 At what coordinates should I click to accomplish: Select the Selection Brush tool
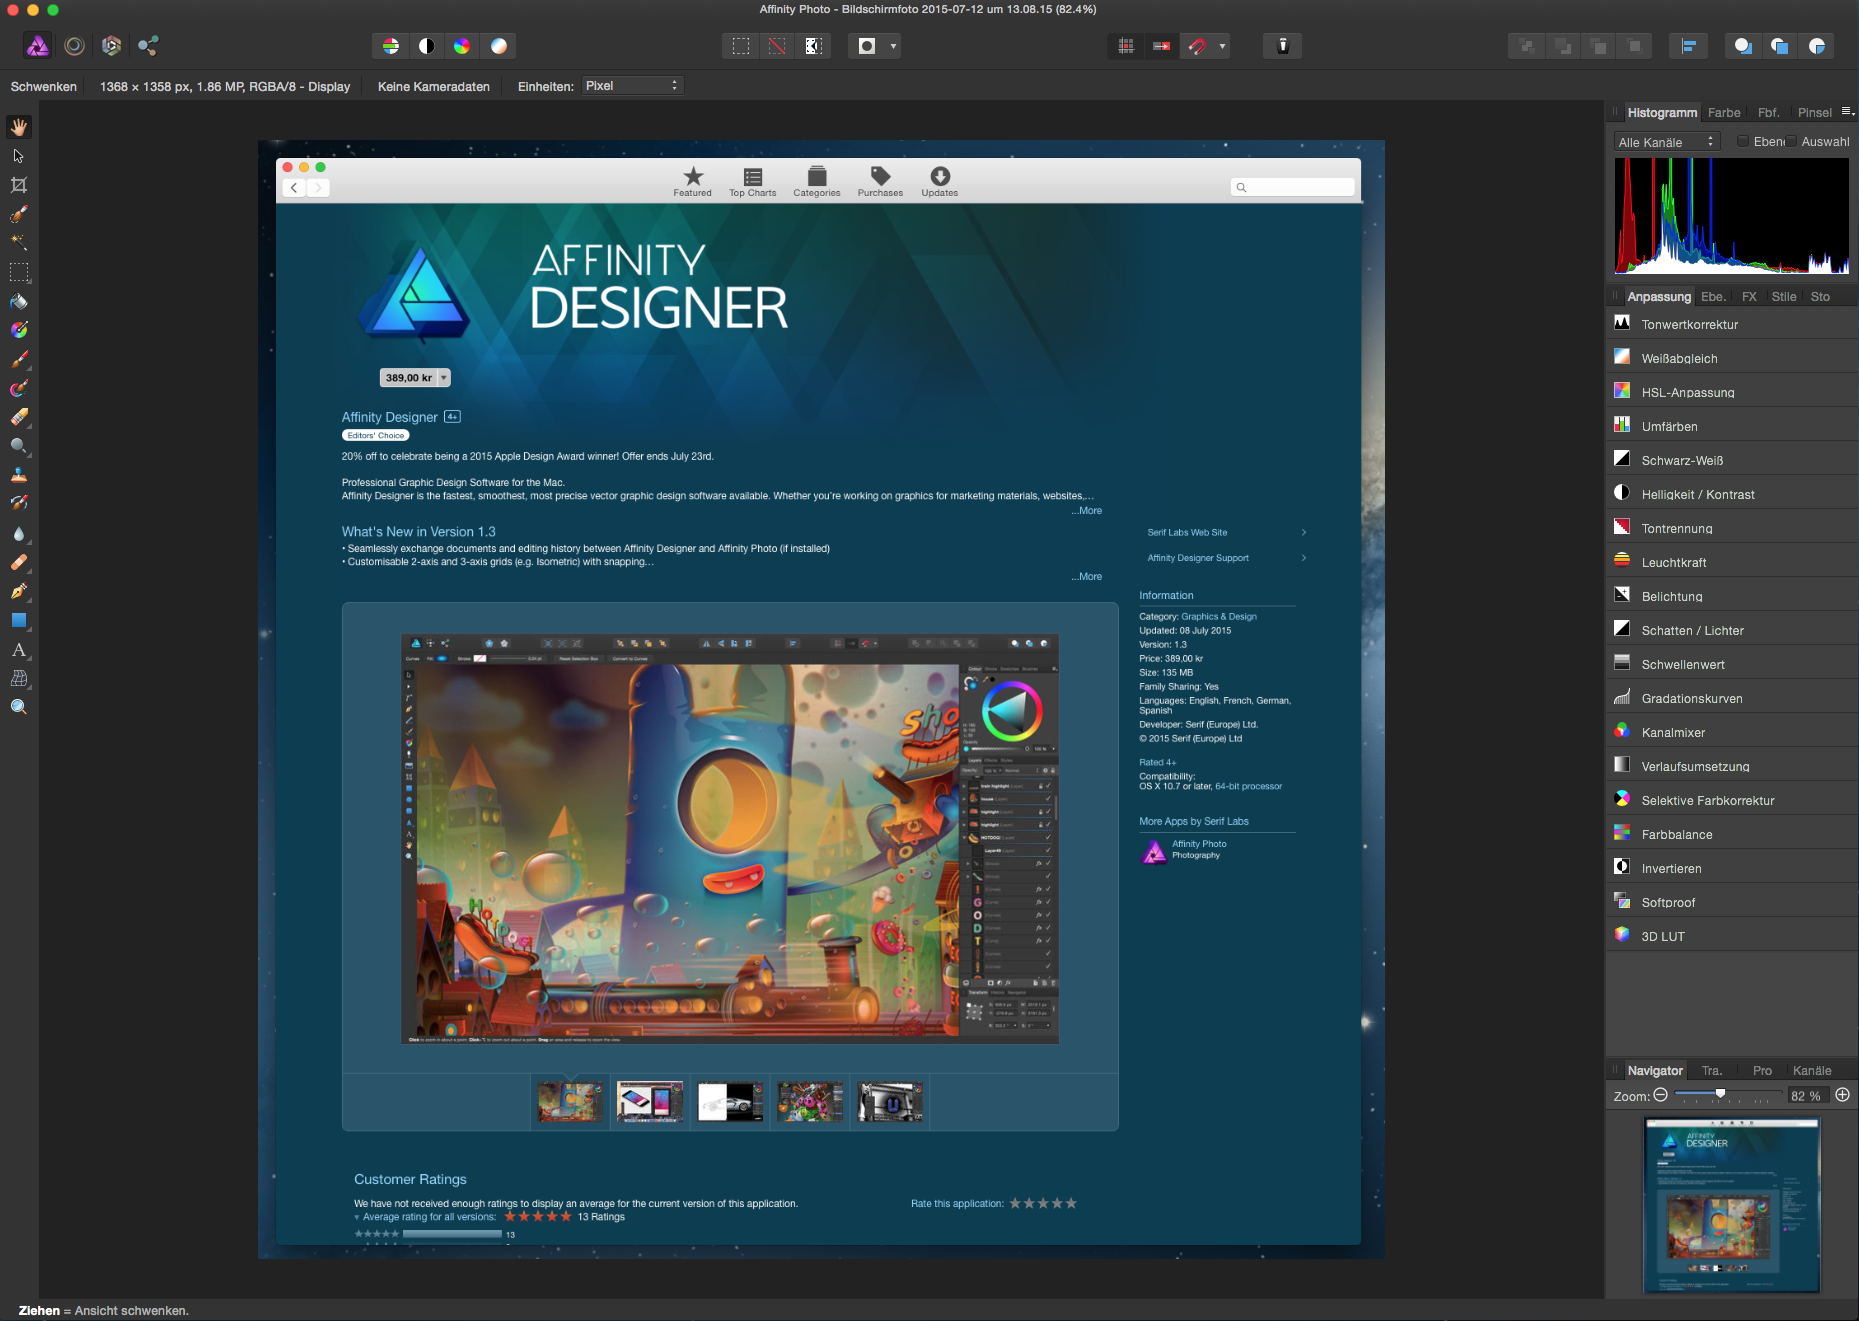coord(19,214)
